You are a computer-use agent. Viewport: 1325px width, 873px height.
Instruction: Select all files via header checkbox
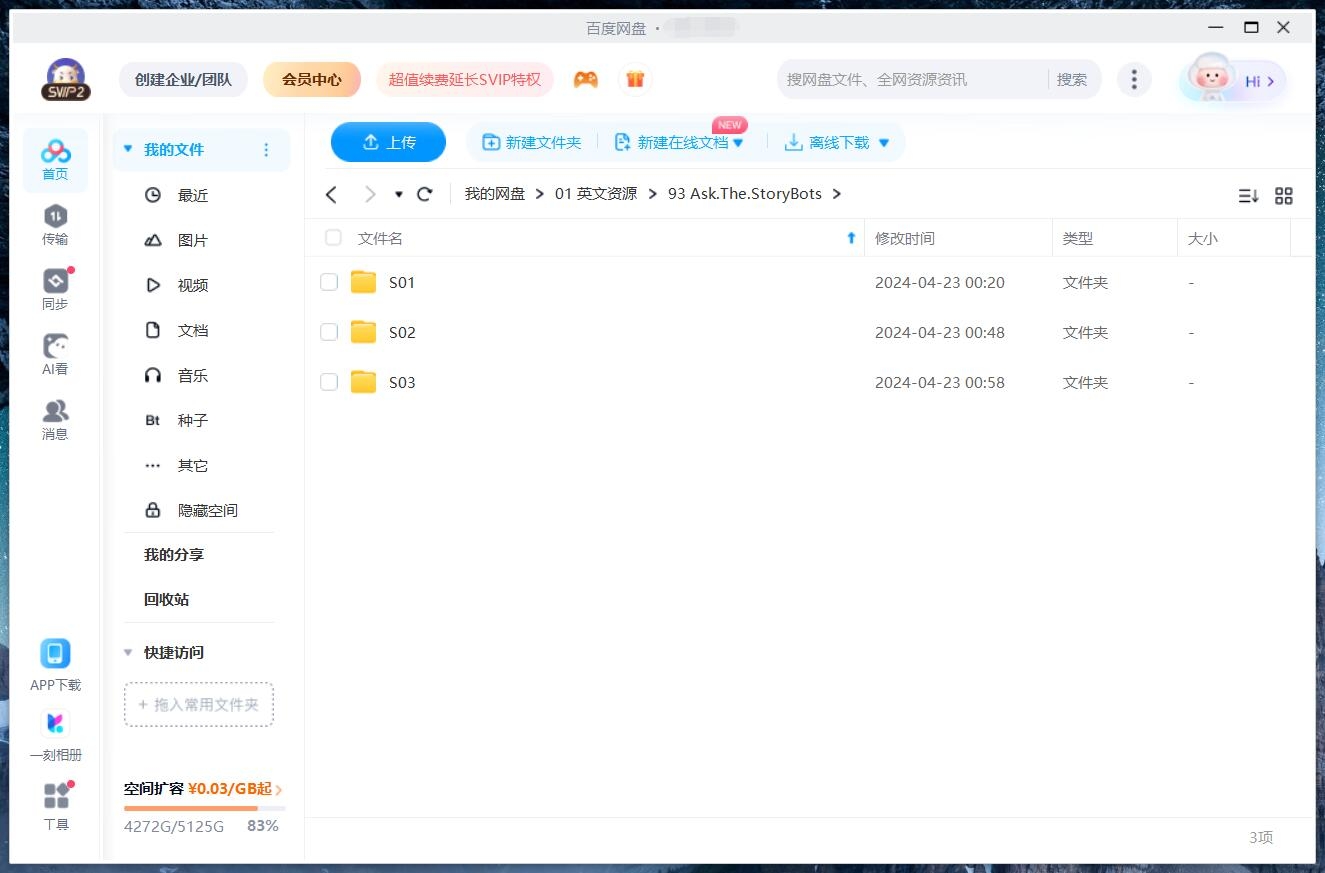tap(332, 238)
